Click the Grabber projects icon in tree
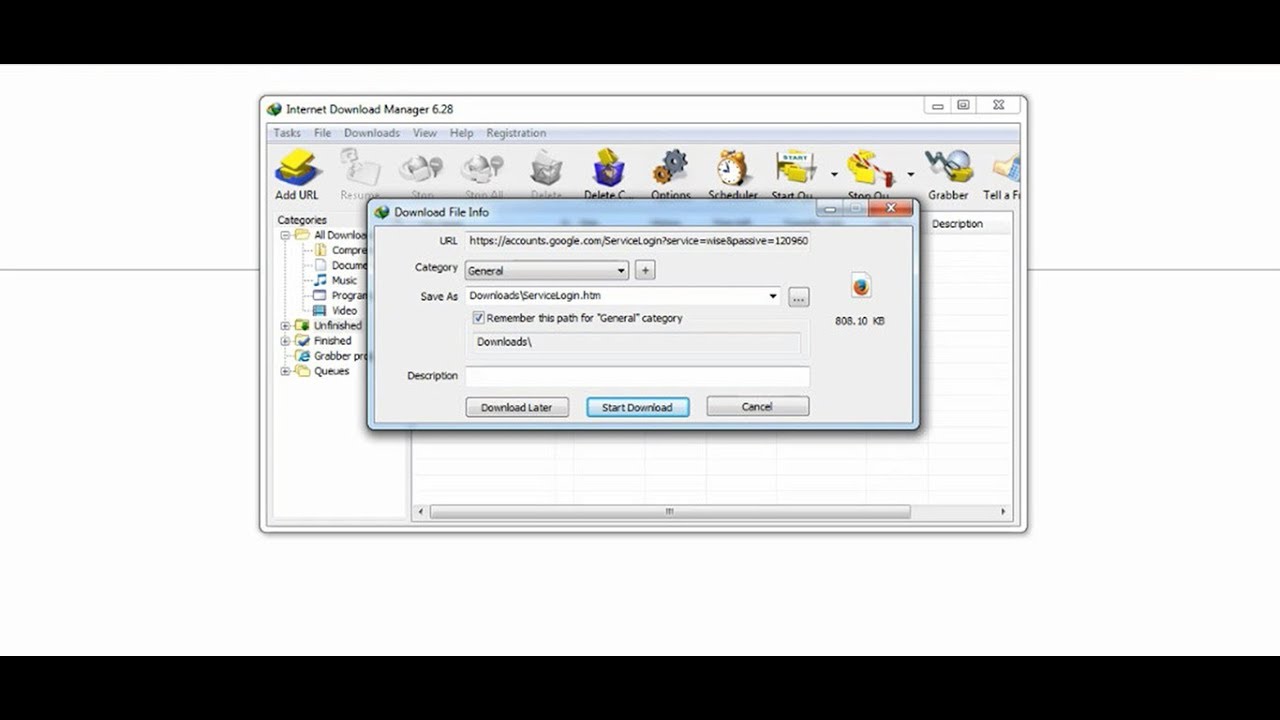 pos(302,355)
